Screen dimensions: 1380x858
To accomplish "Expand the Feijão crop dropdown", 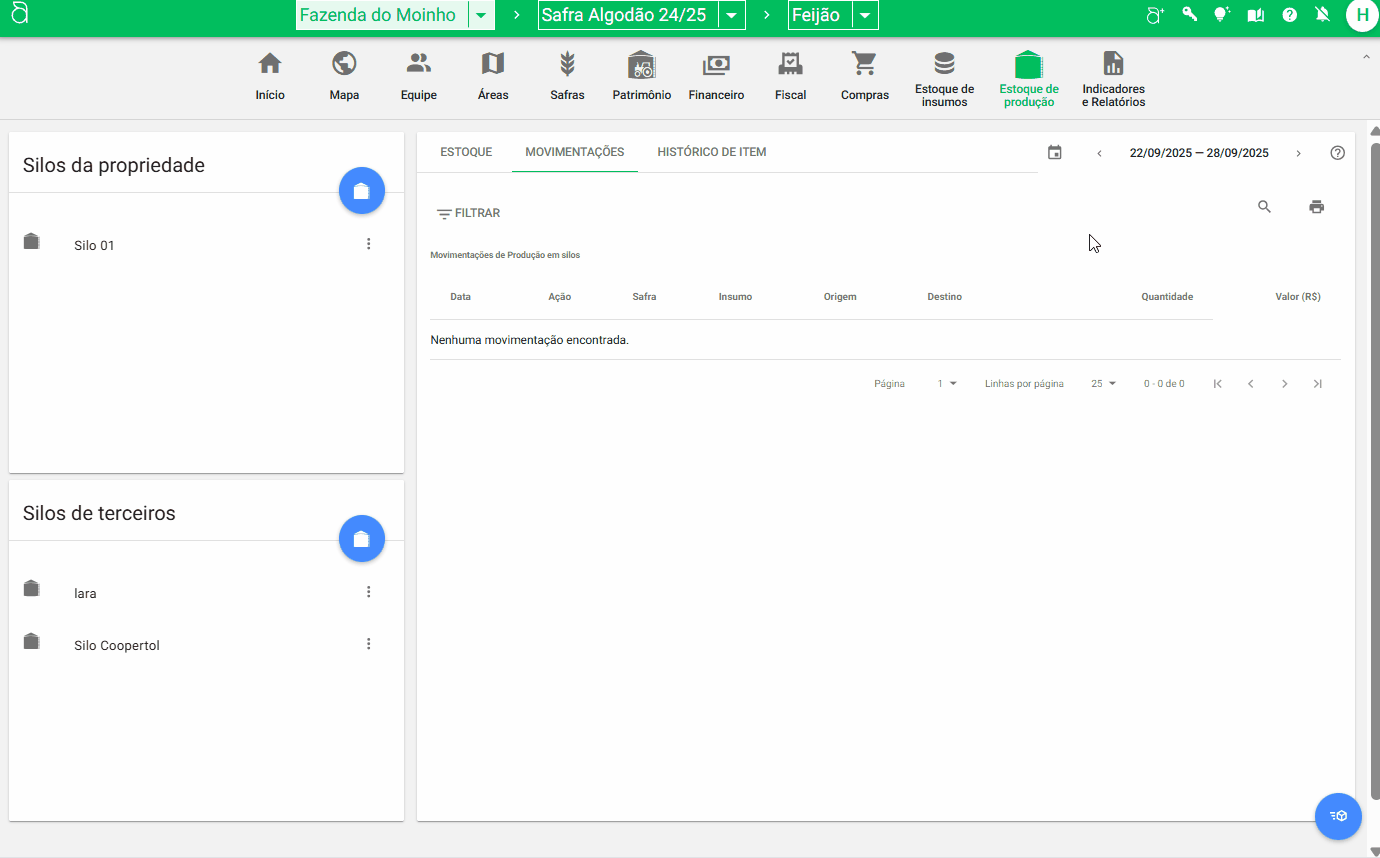I will click(865, 16).
